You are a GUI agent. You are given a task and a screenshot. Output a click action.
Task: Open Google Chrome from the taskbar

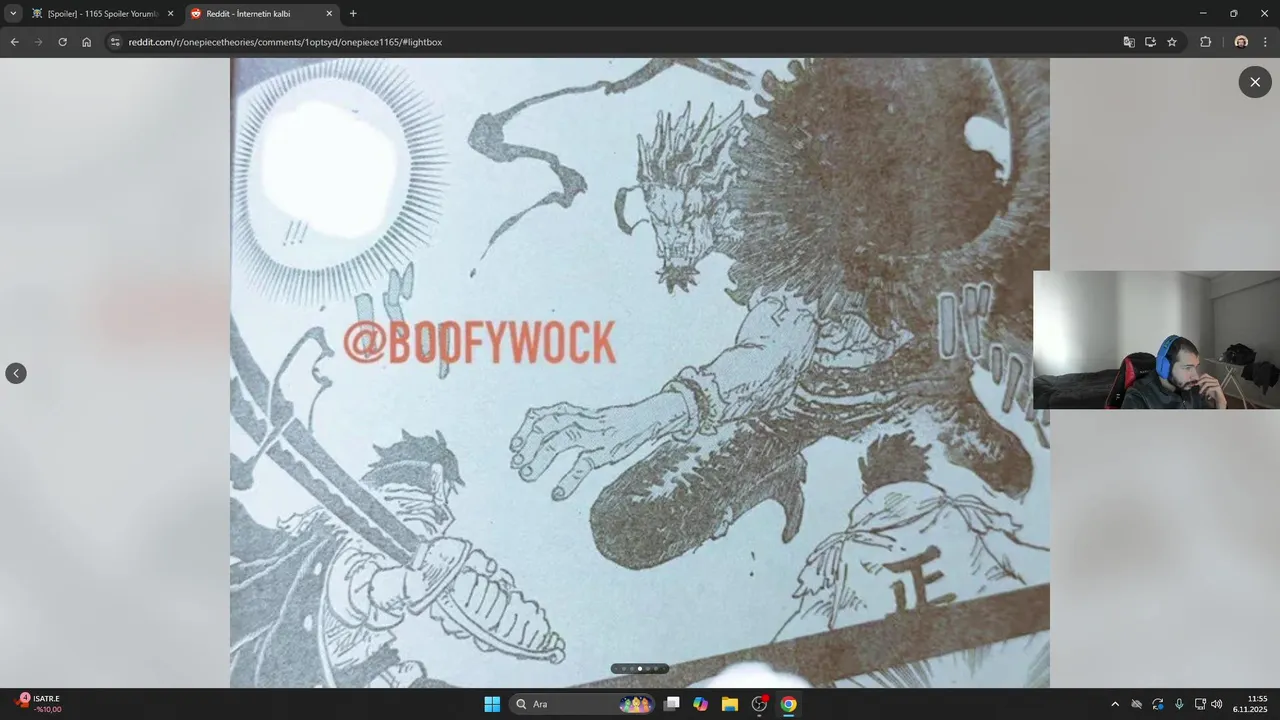click(x=788, y=704)
